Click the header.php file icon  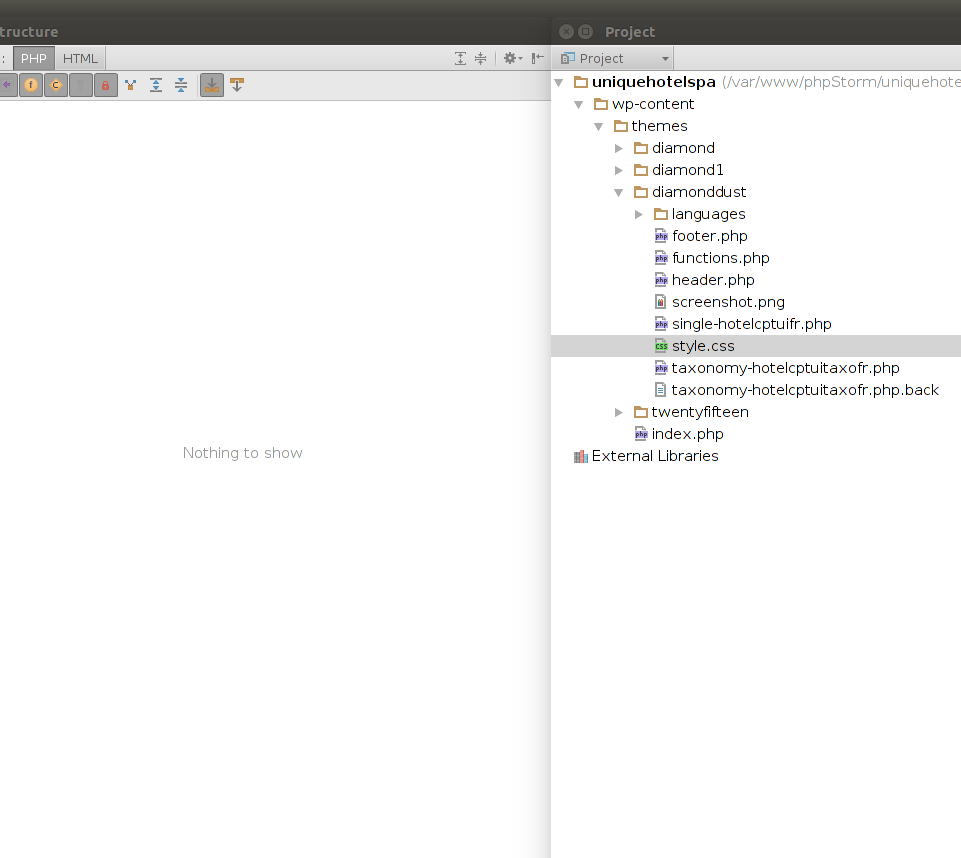coord(661,280)
